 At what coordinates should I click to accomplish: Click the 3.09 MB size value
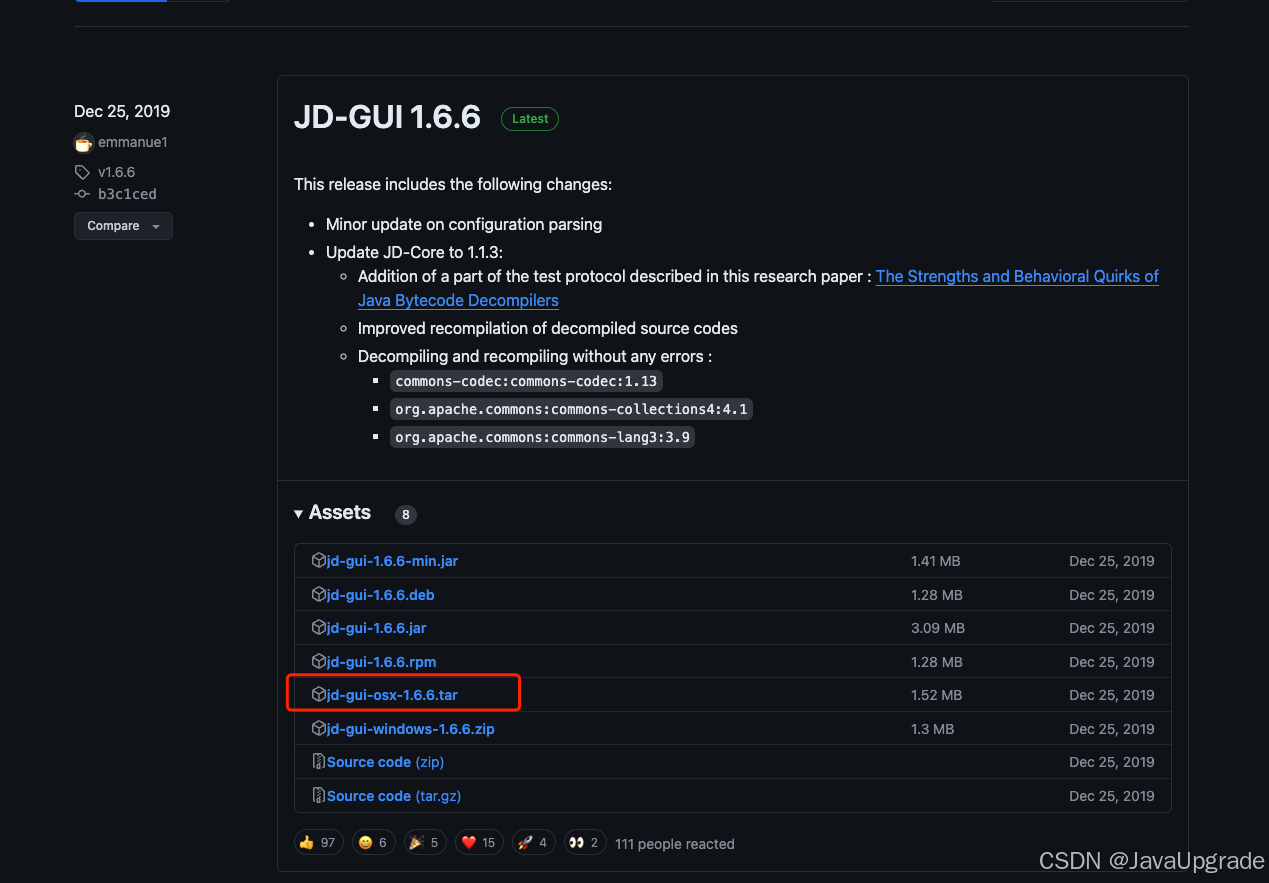(x=937, y=628)
